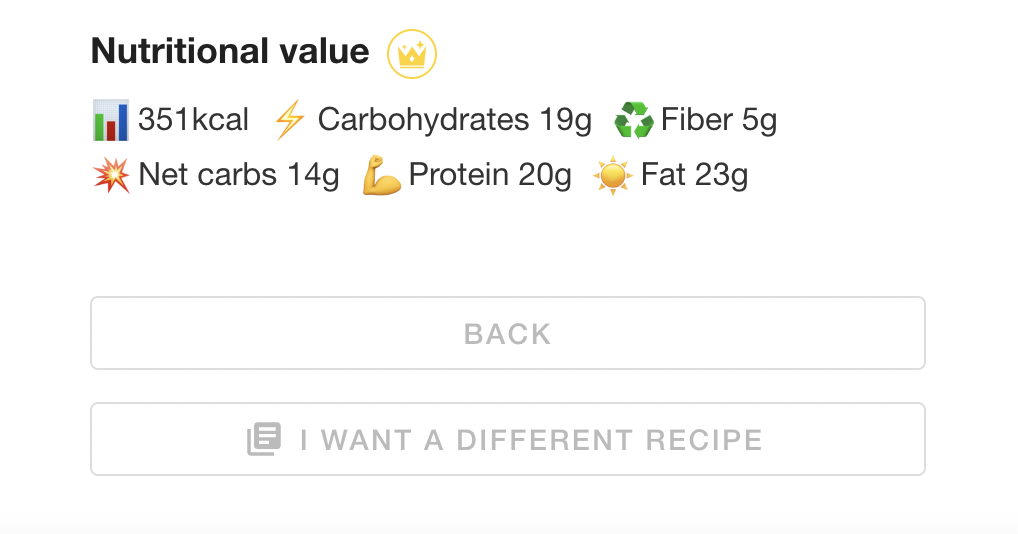This screenshot has height=534, width=1018.
Task: Click the bar chart calories icon
Action: 110,121
